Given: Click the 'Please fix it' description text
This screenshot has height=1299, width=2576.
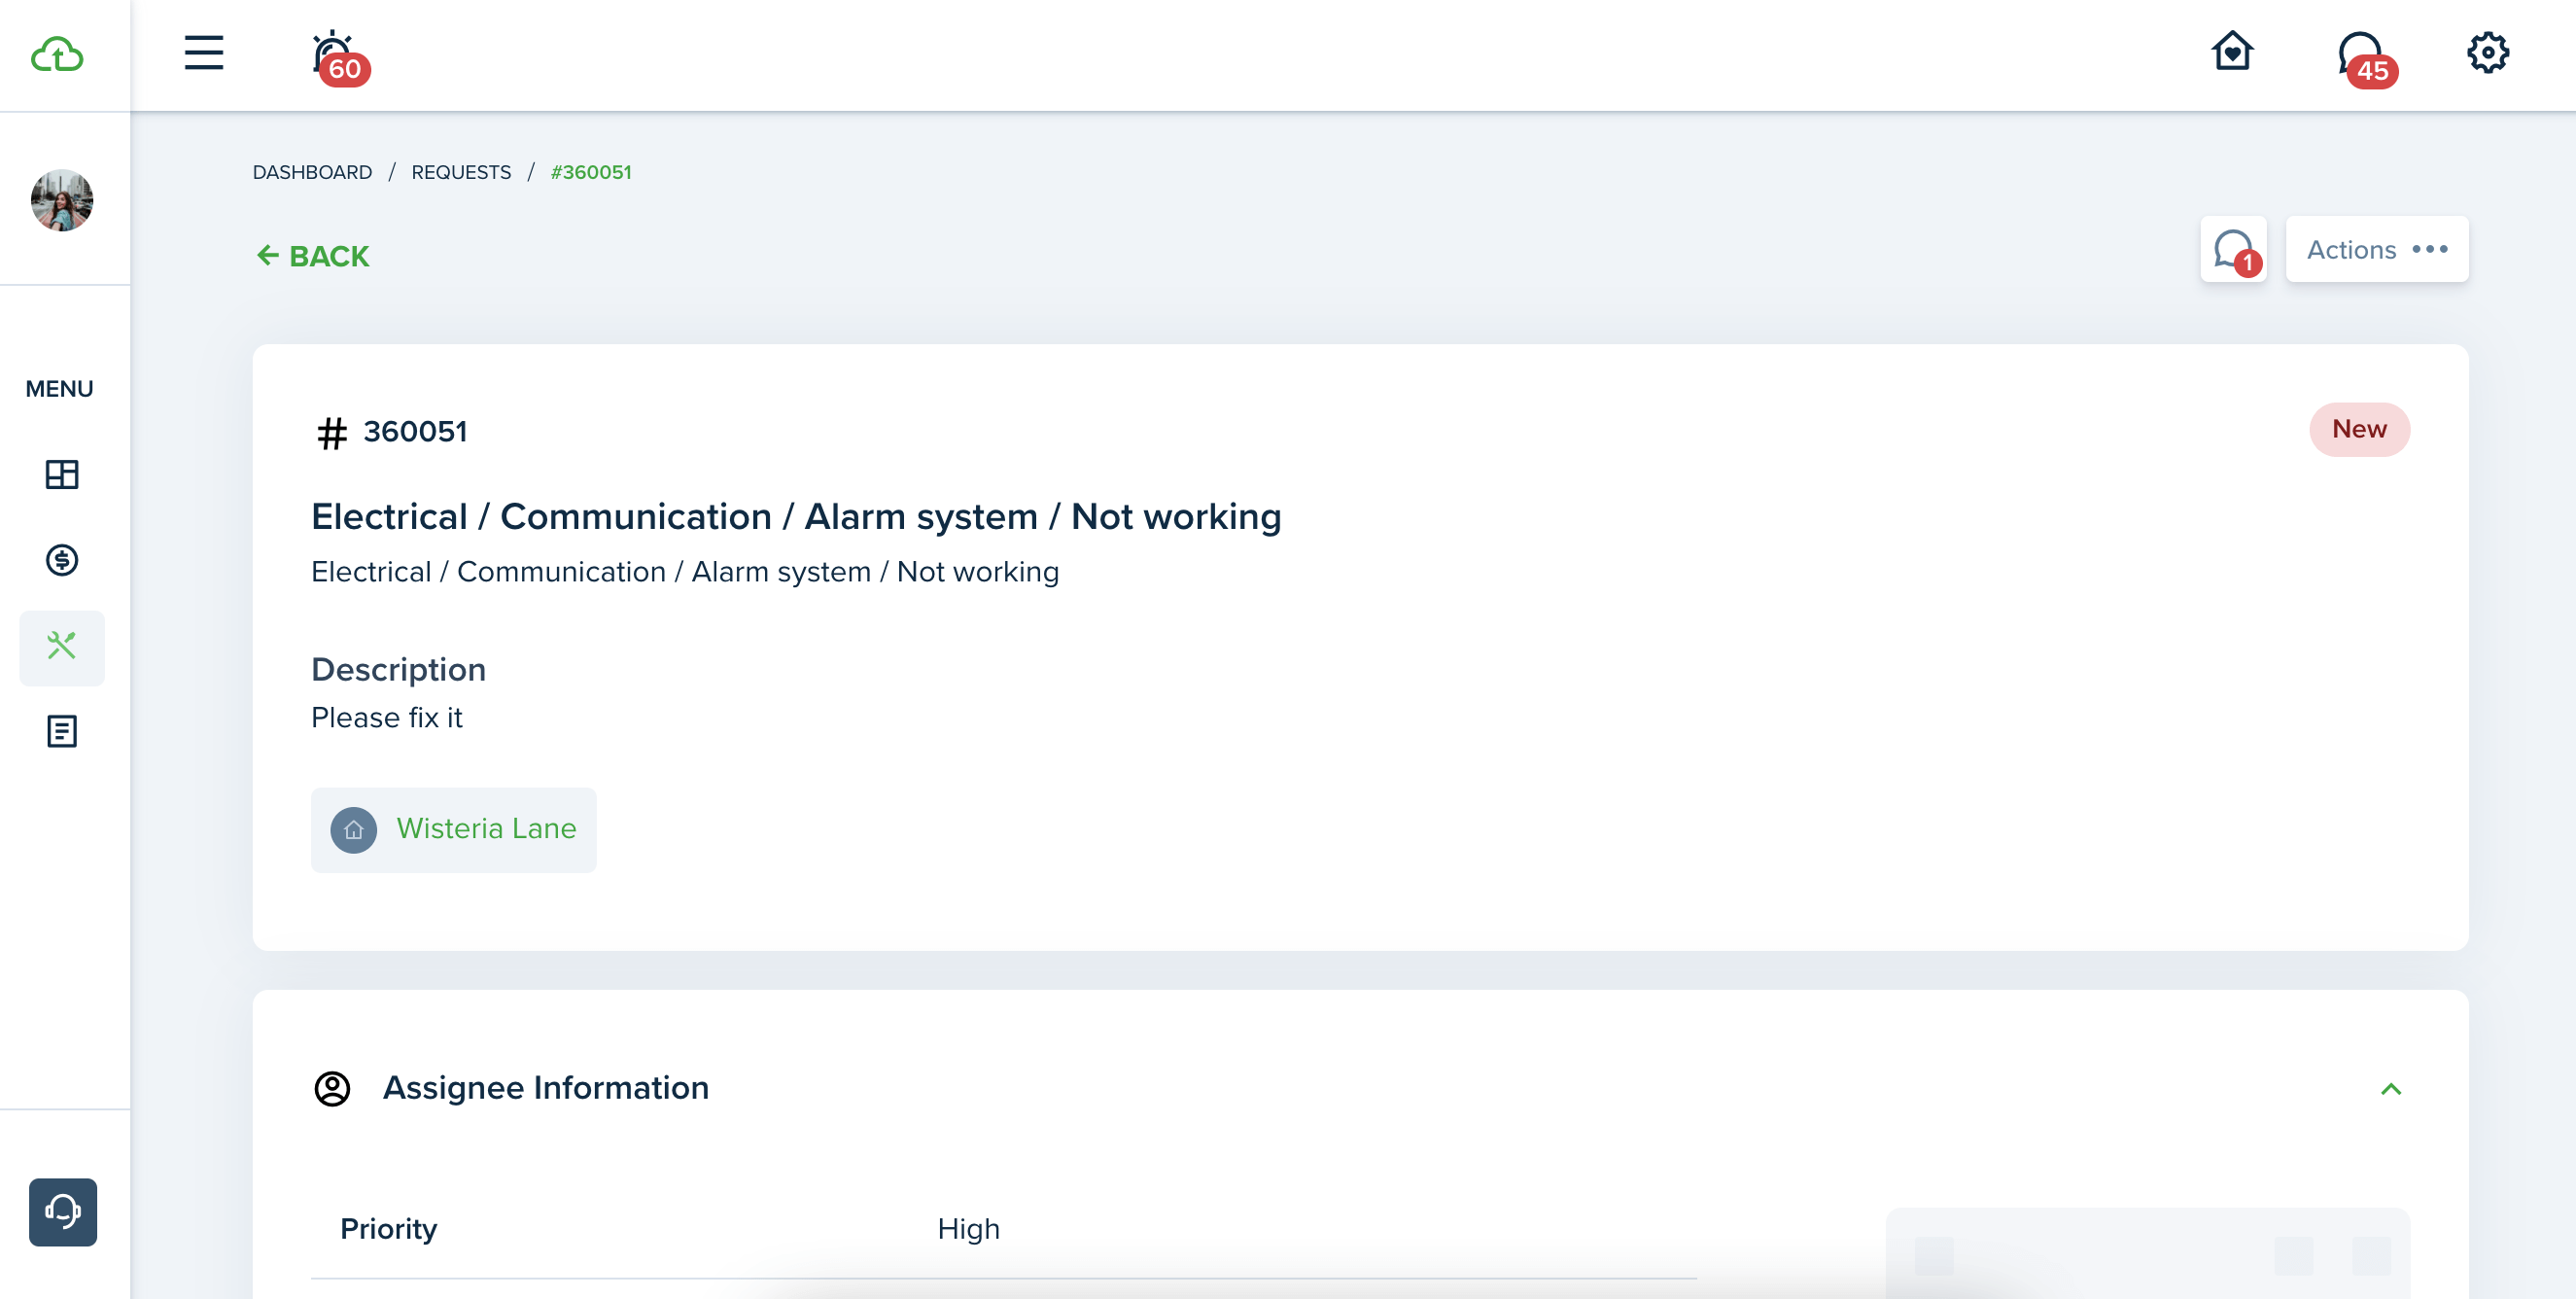Looking at the screenshot, I should (386, 718).
